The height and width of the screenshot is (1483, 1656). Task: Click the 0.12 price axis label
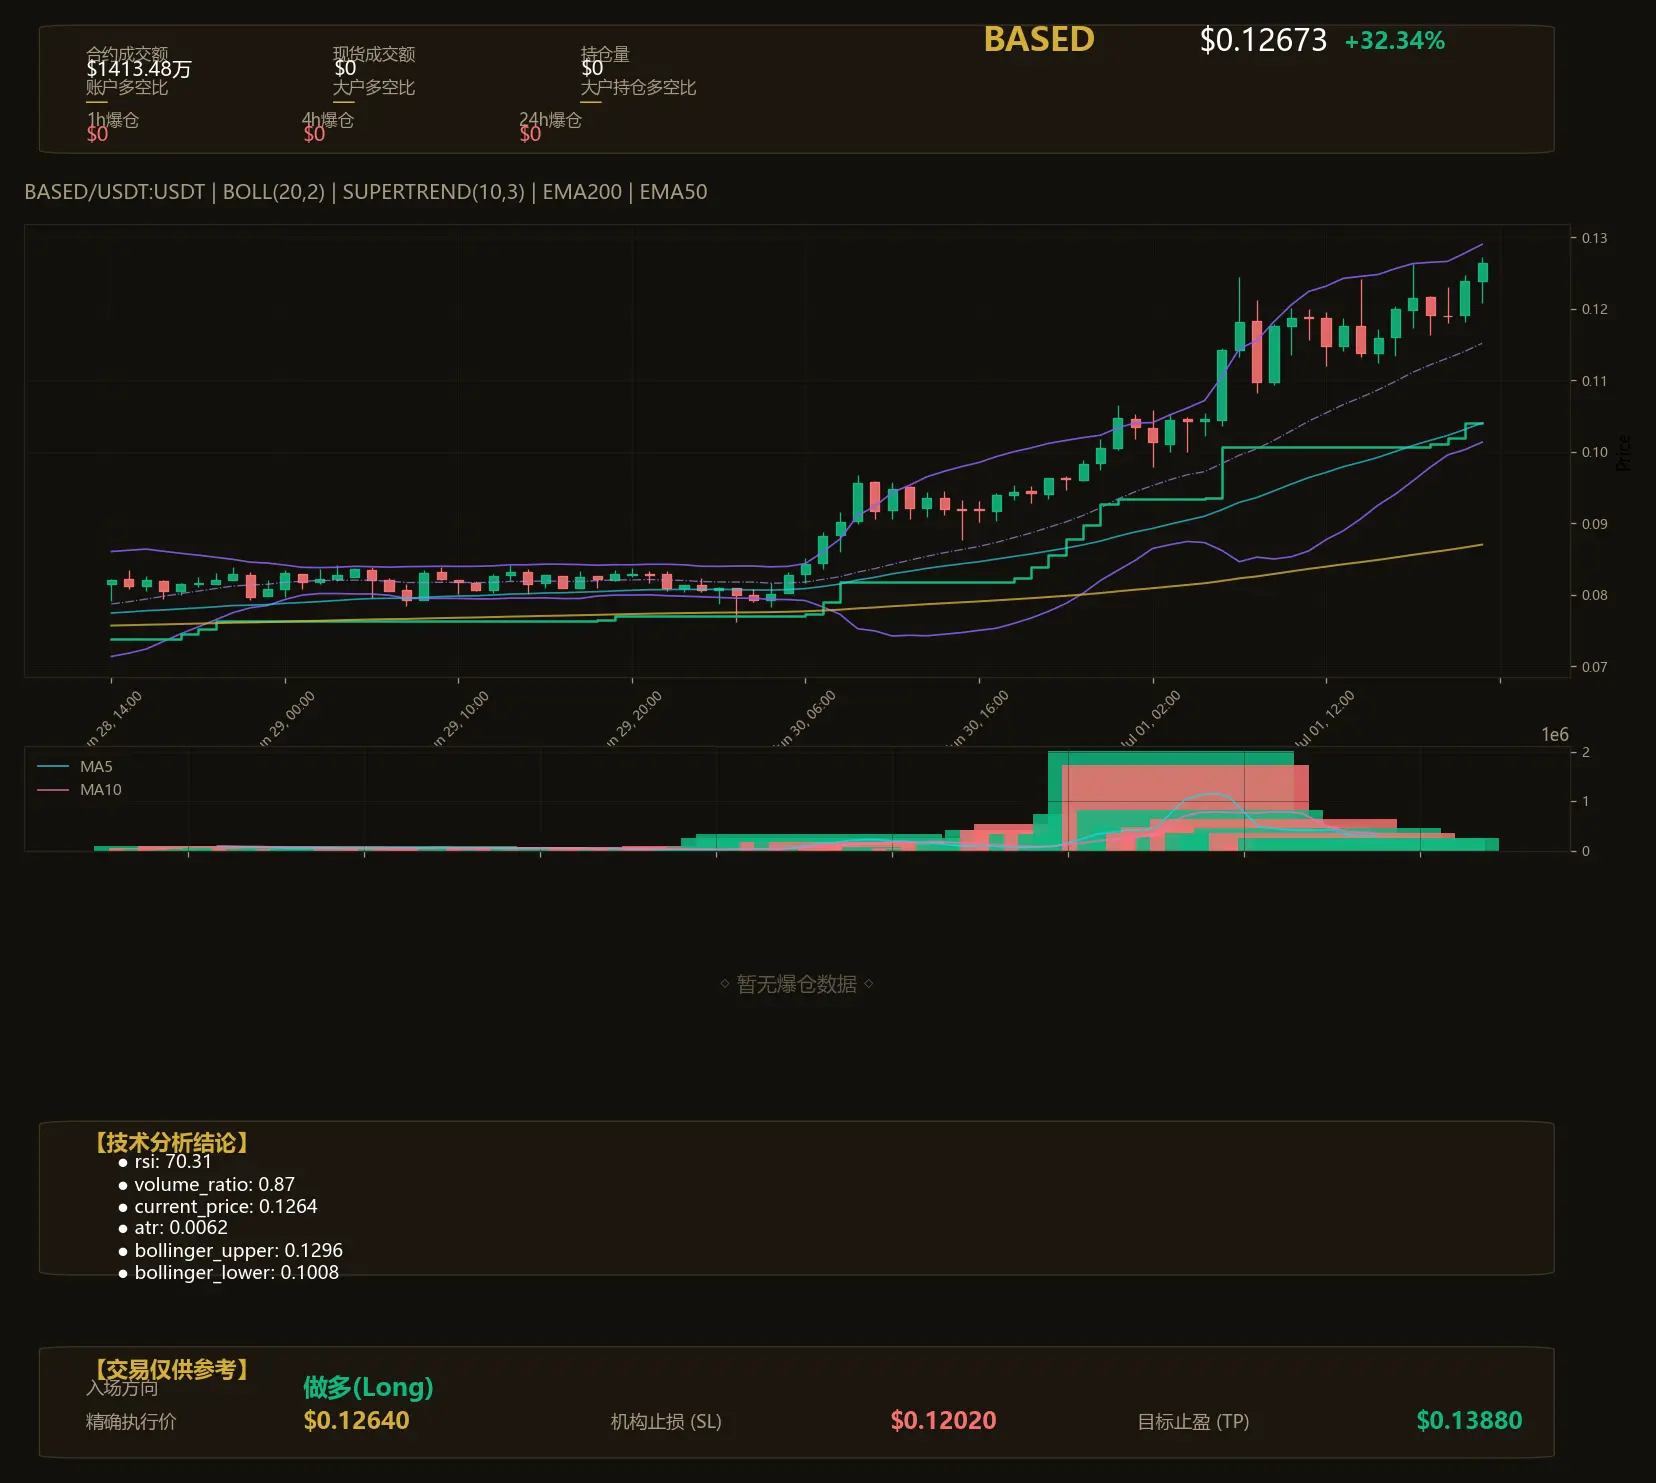1594,309
